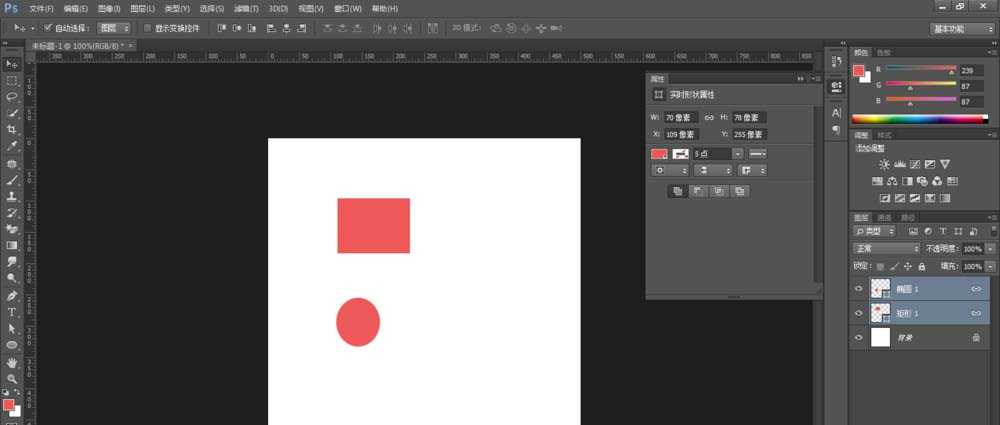The image size is (1000, 425).
Task: Toggle the 自动选择 checkbox
Action: point(47,28)
